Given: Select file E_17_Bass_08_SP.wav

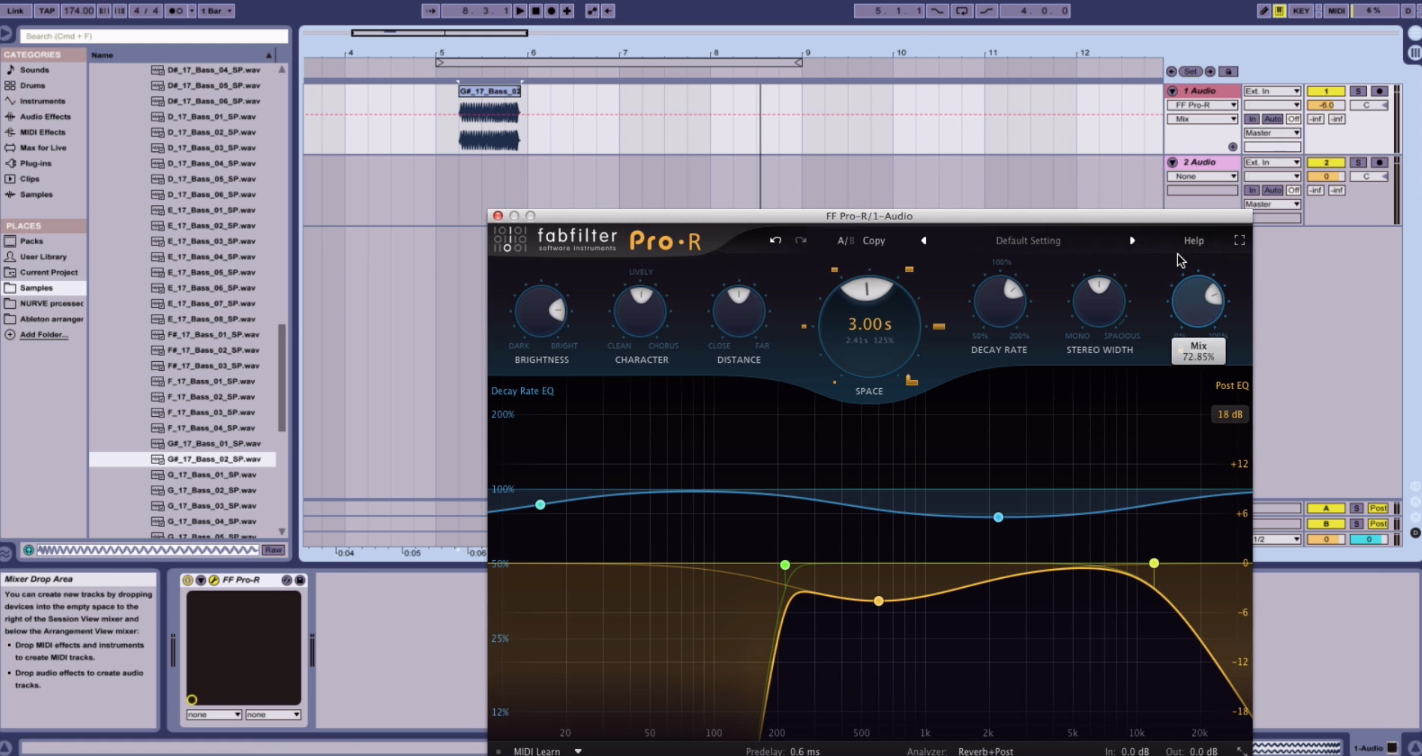Looking at the screenshot, I should coord(211,319).
